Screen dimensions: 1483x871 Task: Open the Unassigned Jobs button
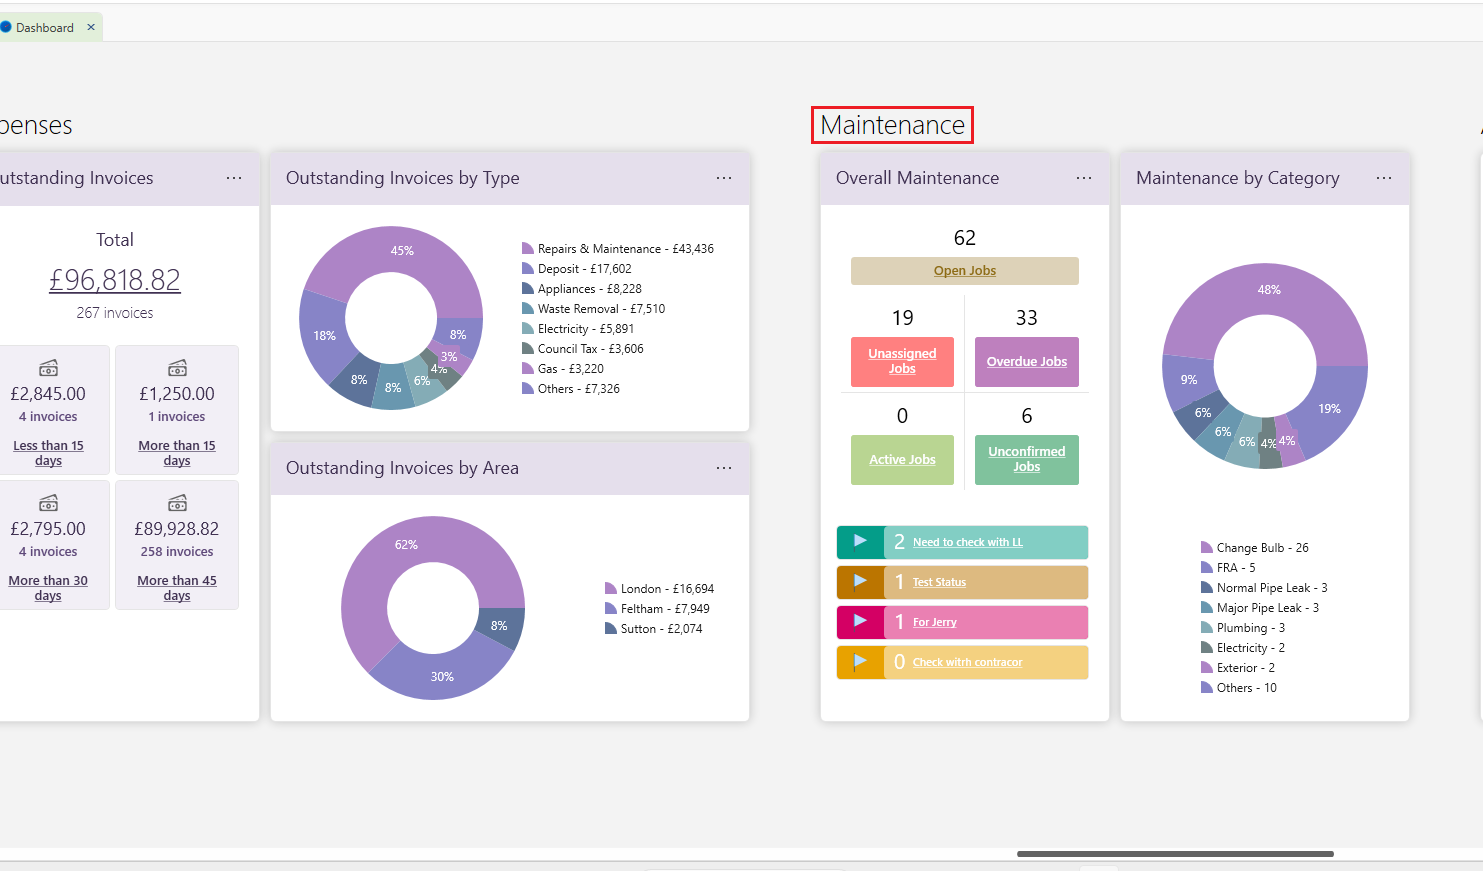click(902, 362)
